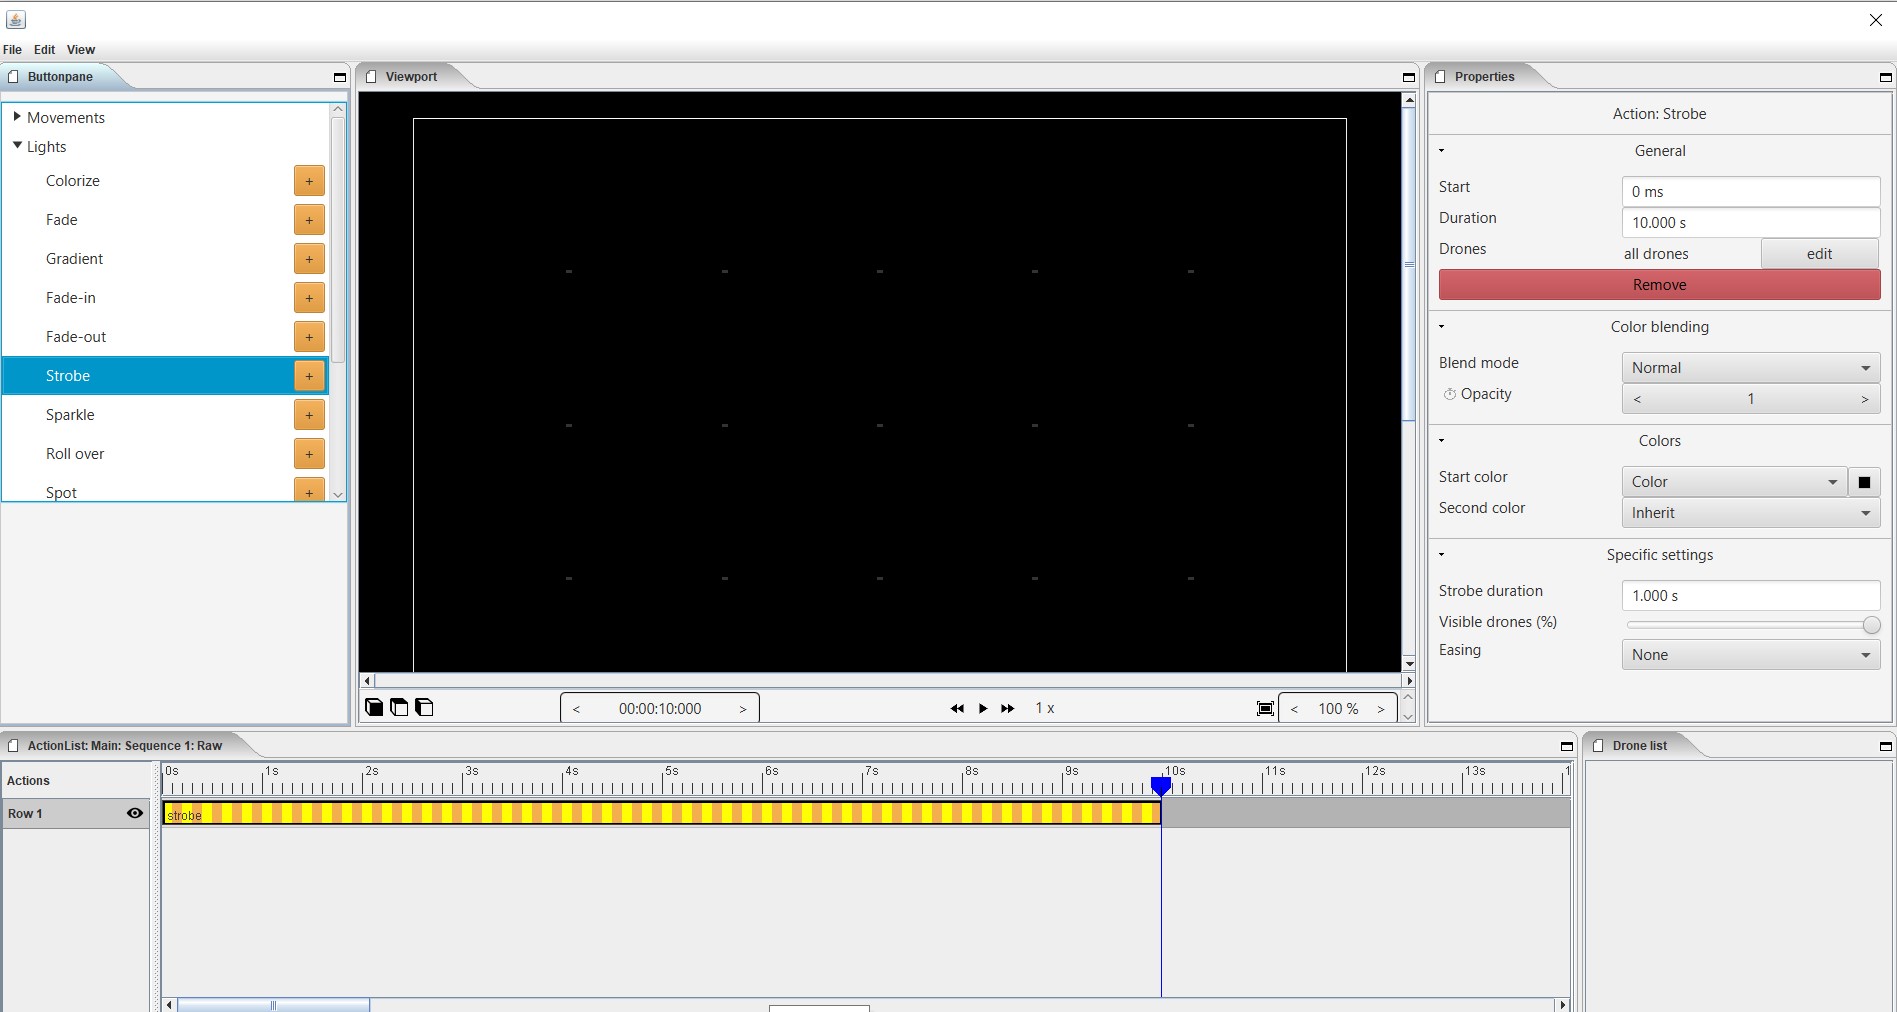
Task: Minimize the Buttonpane panel
Action: pyautogui.click(x=339, y=77)
